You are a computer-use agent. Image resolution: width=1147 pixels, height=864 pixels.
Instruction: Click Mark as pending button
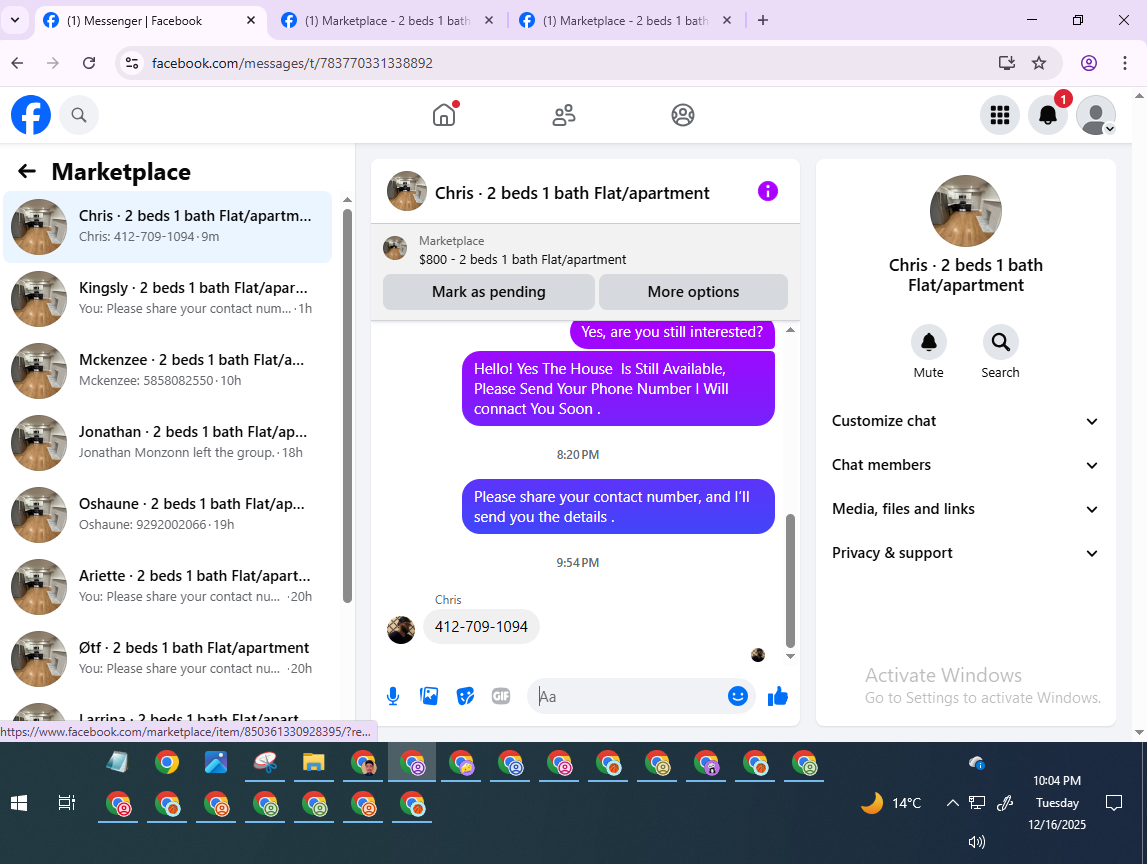click(x=489, y=292)
